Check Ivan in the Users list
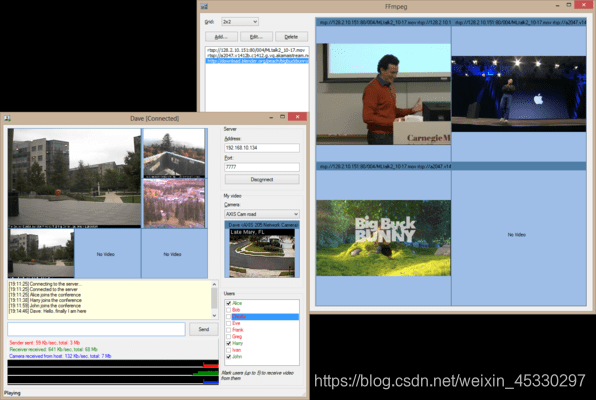Viewport: 596px width, 400px height. point(228,350)
